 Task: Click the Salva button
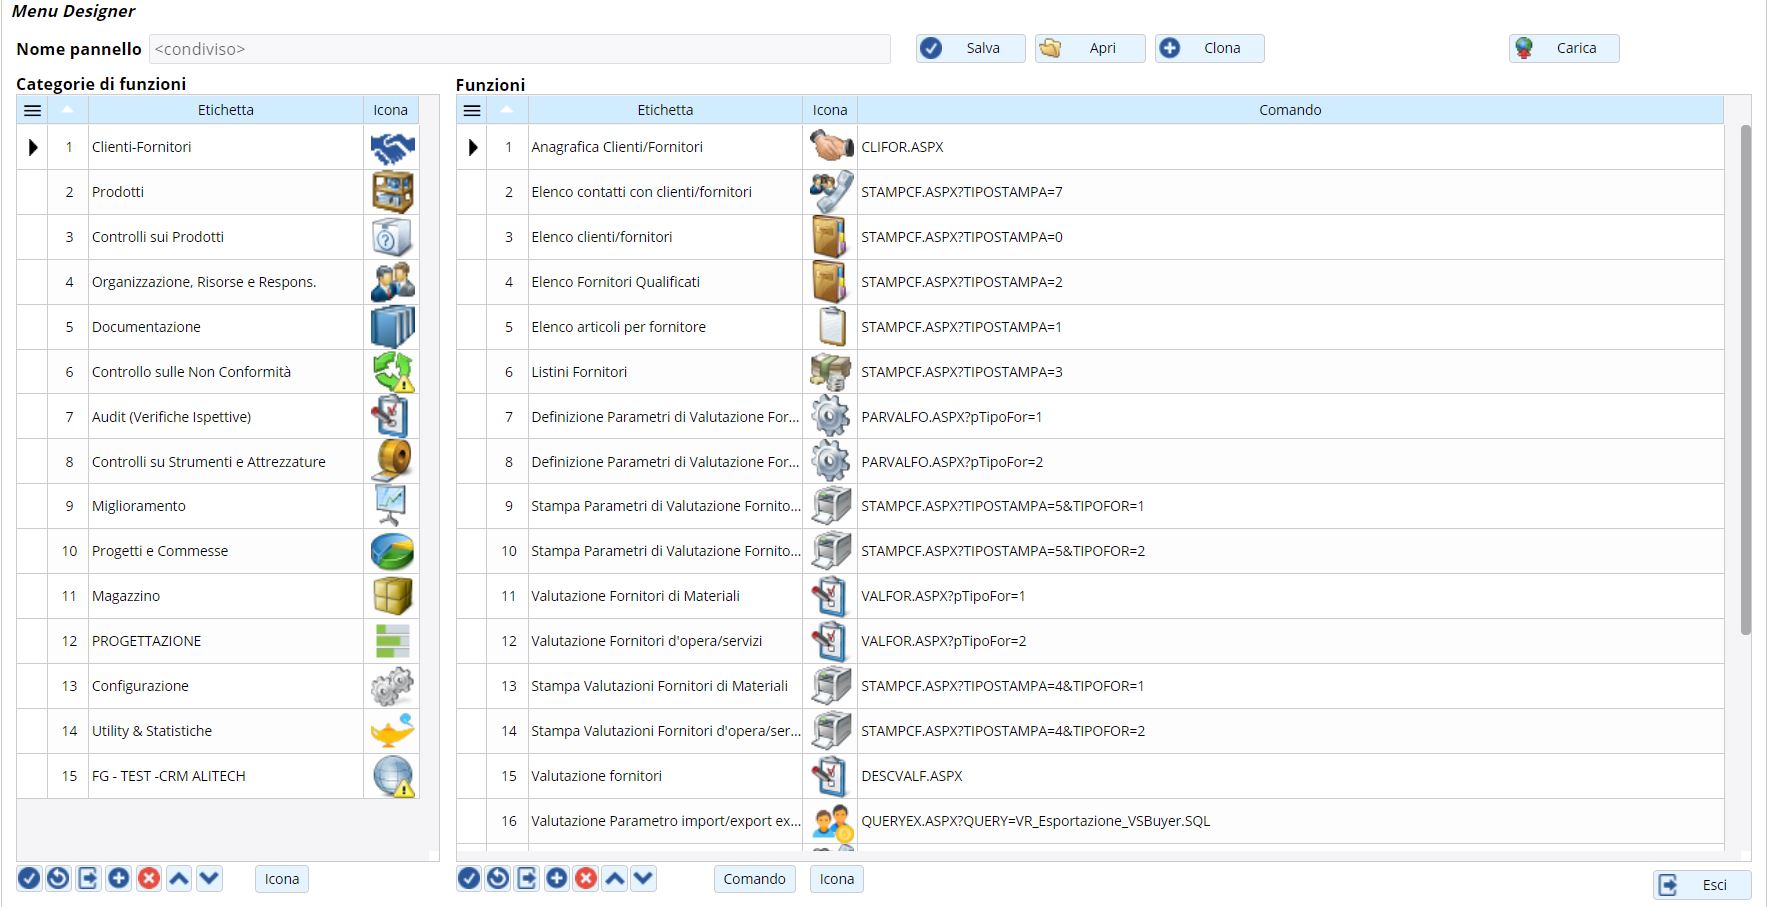click(970, 48)
